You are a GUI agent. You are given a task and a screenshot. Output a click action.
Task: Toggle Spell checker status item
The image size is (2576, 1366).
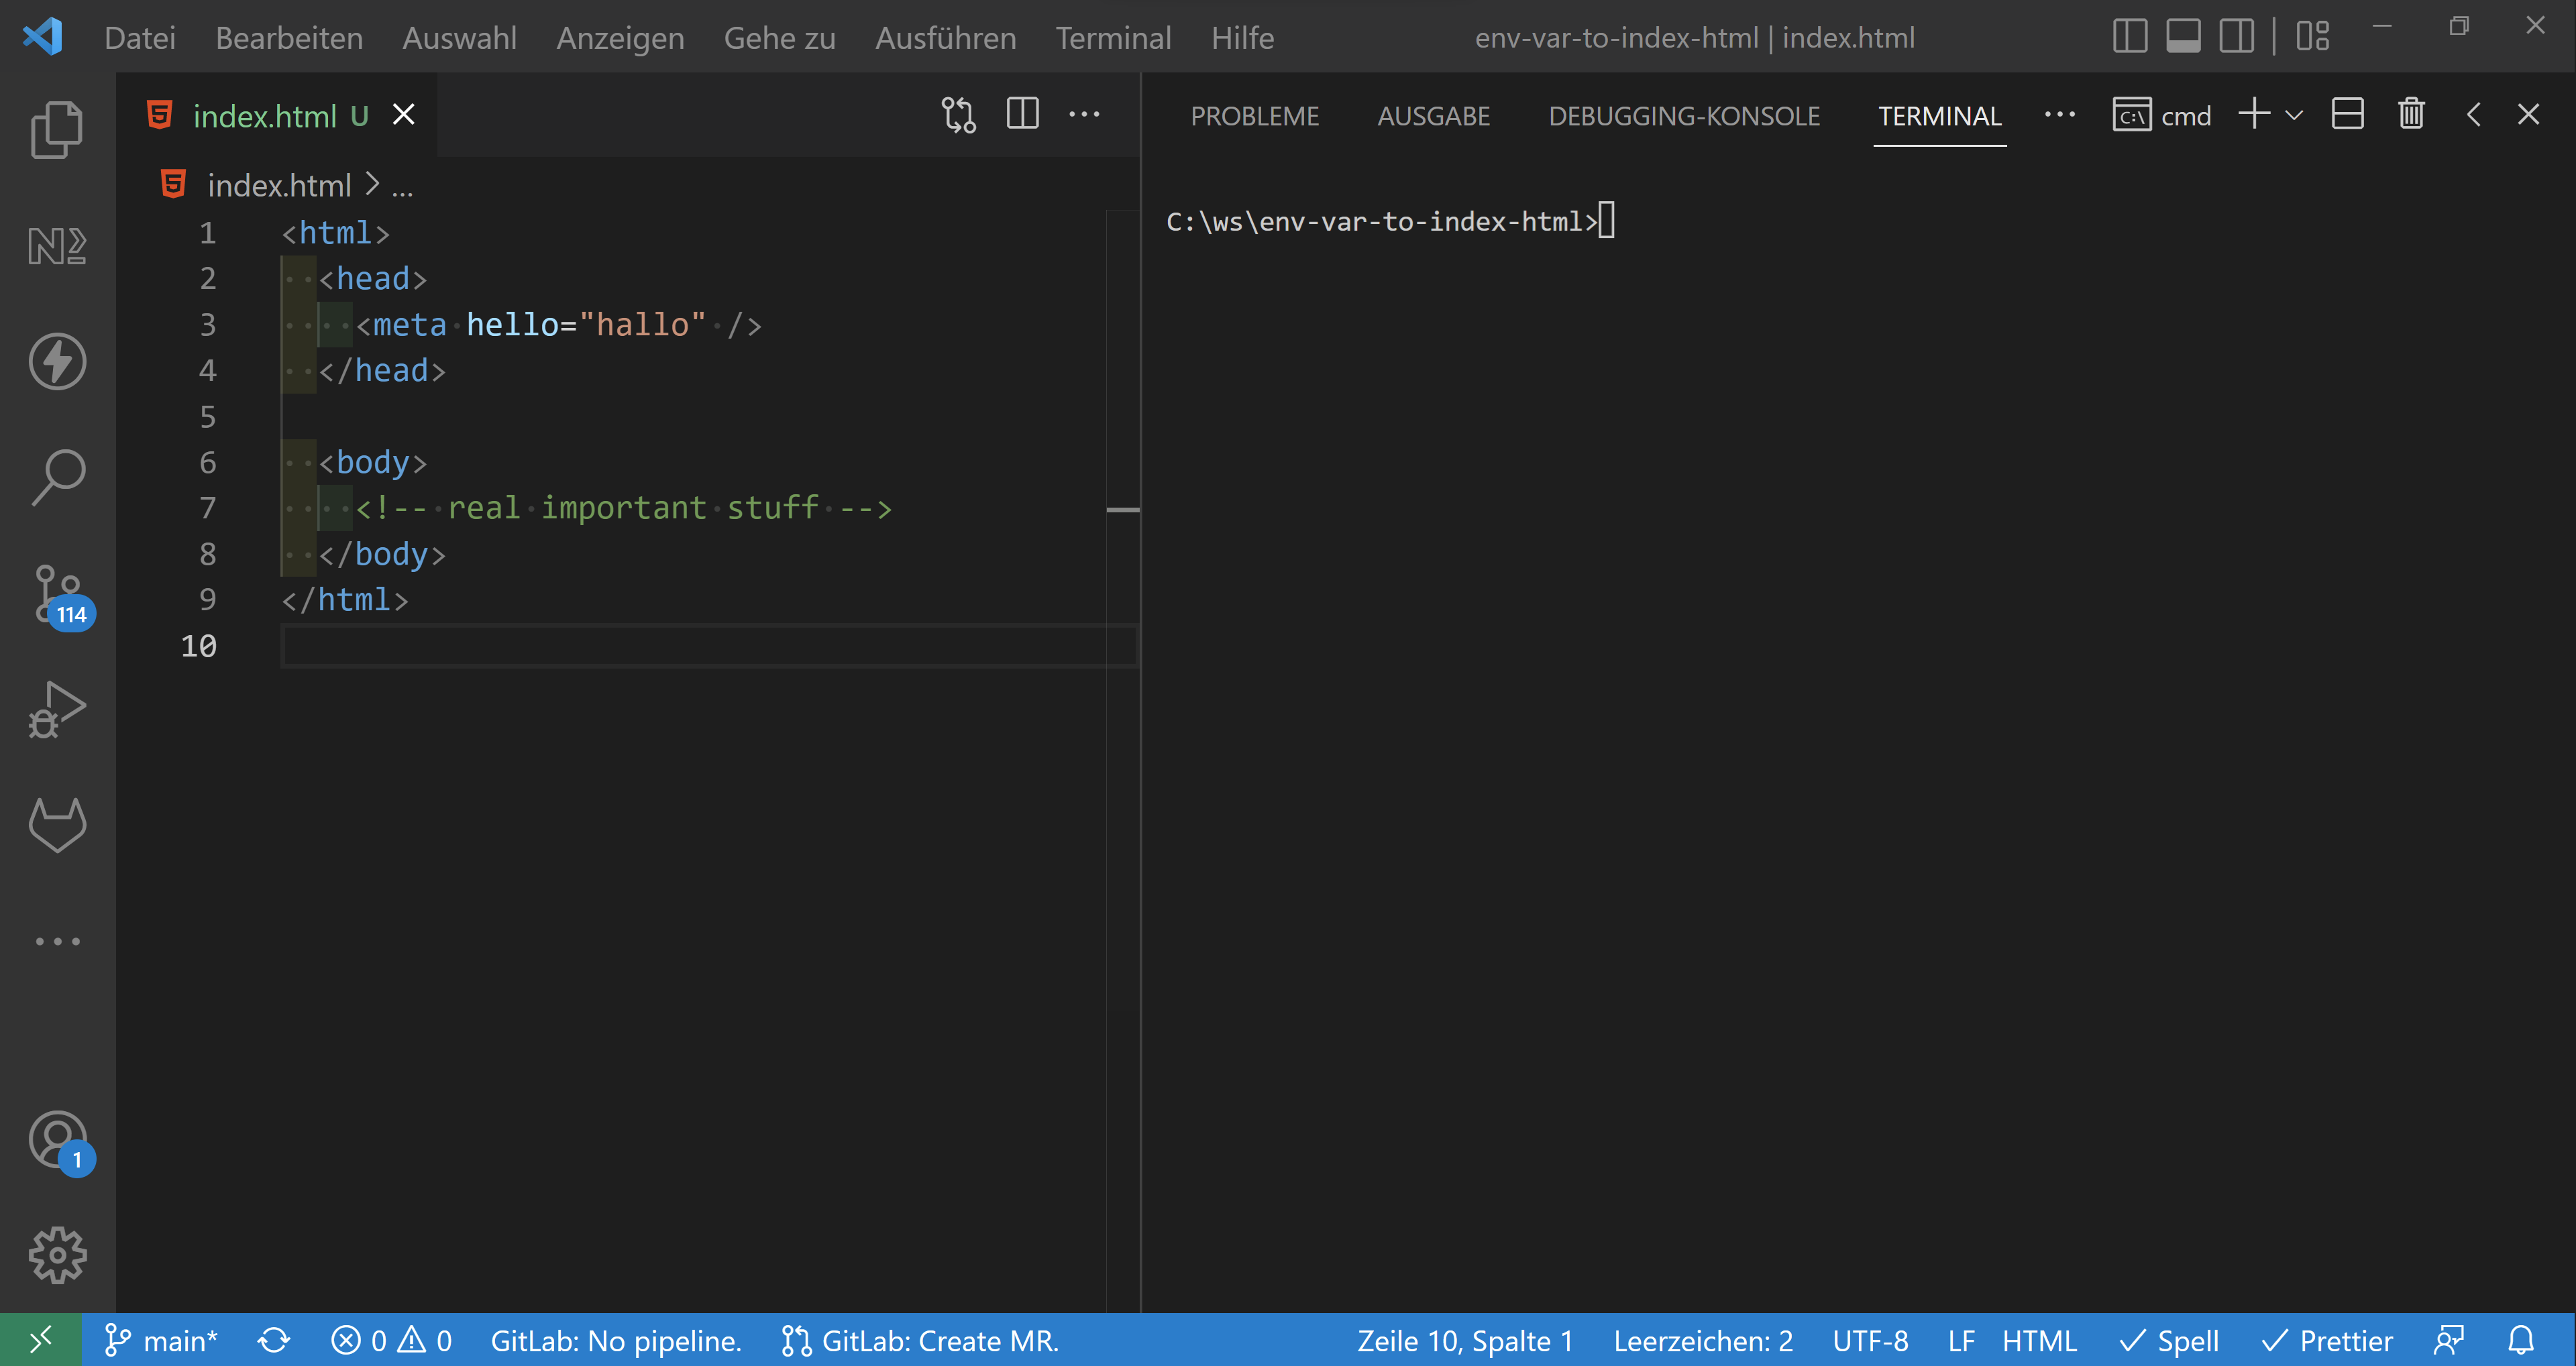pyautogui.click(x=2169, y=1341)
